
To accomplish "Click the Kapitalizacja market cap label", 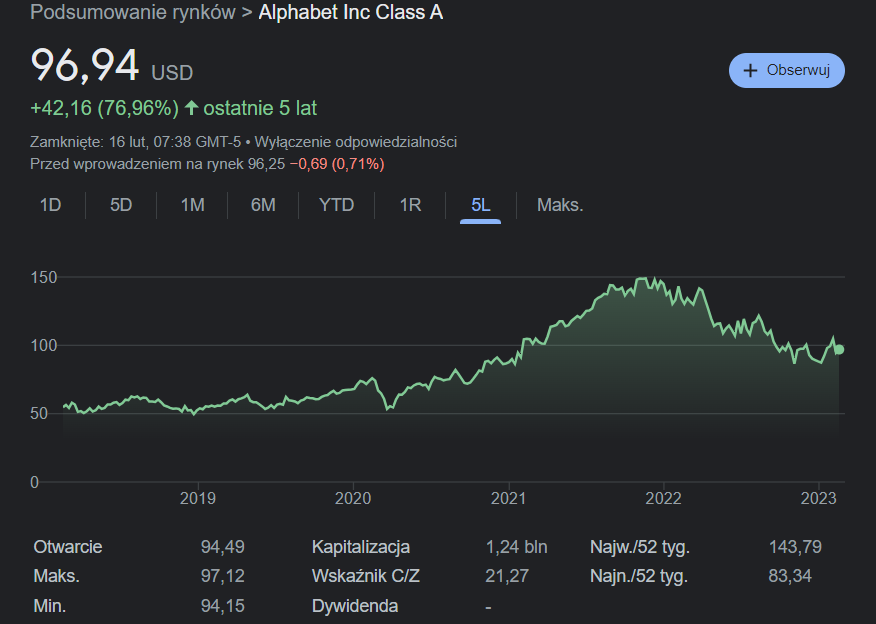I will coord(361,547).
